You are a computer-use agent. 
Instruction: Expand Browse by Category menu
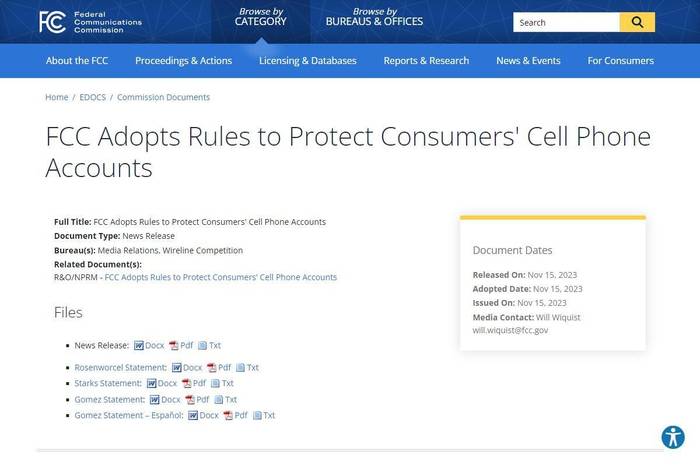click(261, 17)
